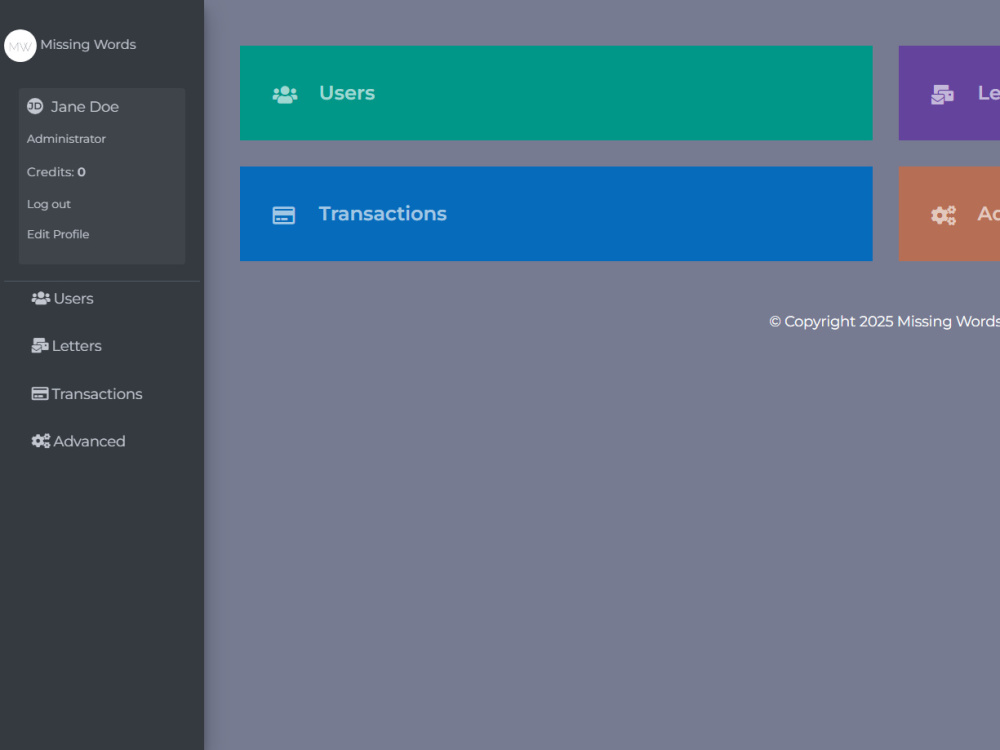The height and width of the screenshot is (750, 1000).
Task: Click the people icon on green Users tile
Action: 284,94
